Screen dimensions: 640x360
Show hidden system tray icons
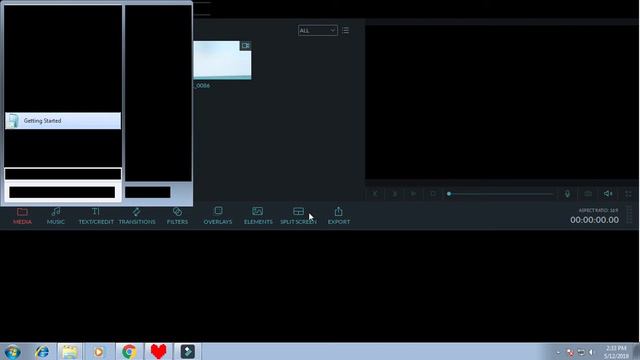(558, 352)
